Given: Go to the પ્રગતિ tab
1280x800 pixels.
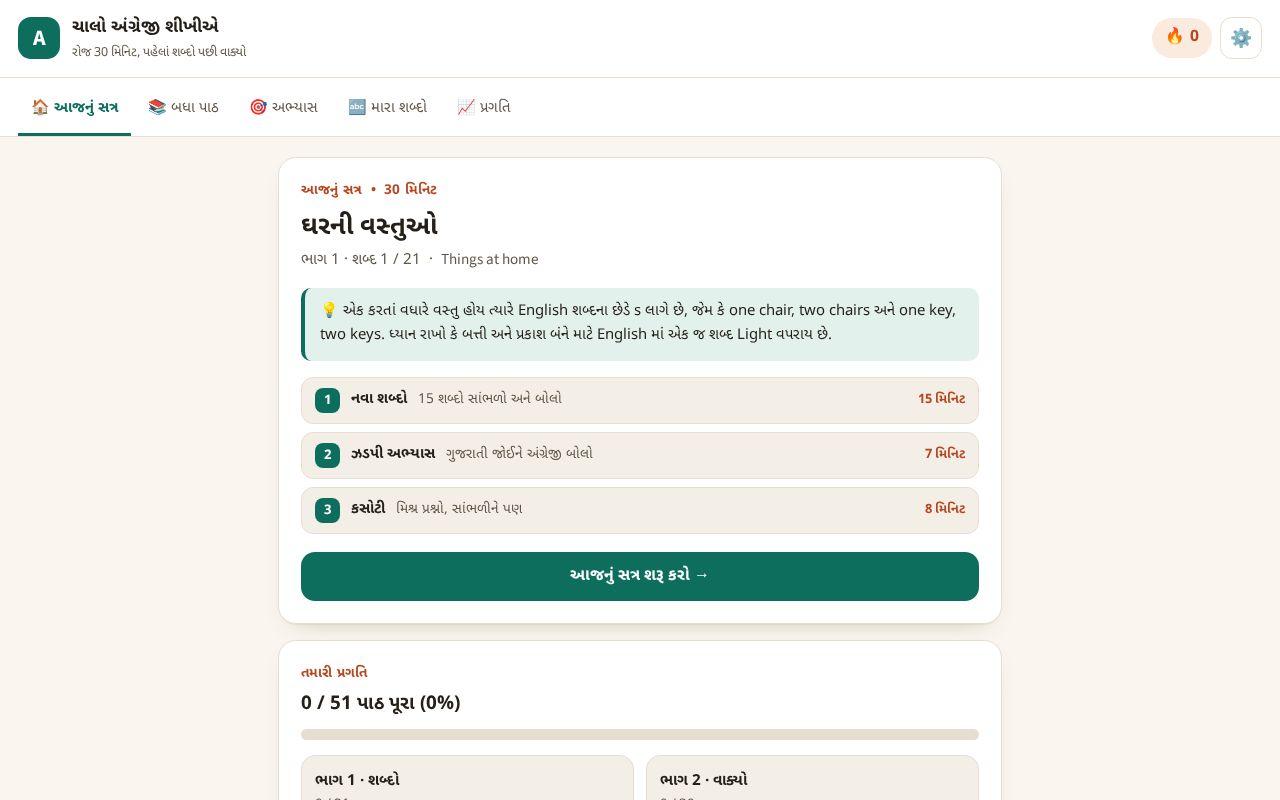Looking at the screenshot, I should [x=484, y=107].
